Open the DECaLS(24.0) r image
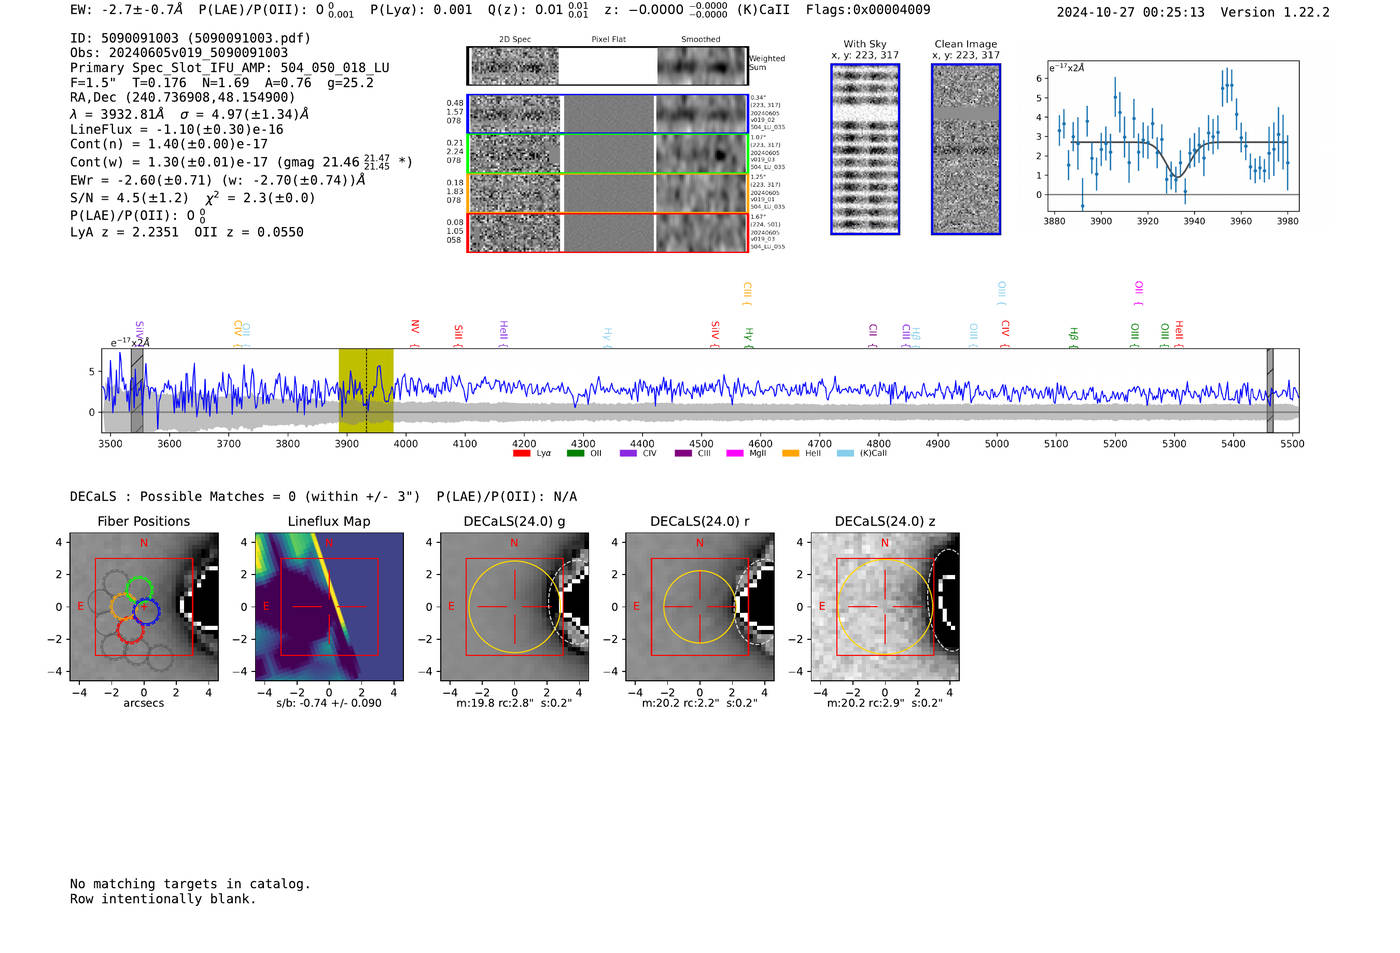Image resolution: width=1400 pixels, height=953 pixels. (x=699, y=606)
